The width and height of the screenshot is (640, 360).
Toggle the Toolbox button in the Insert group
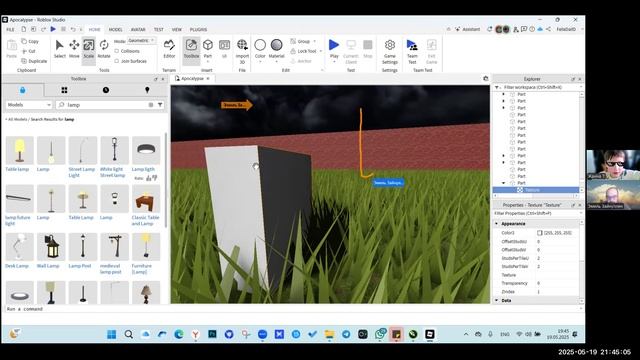(x=191, y=49)
